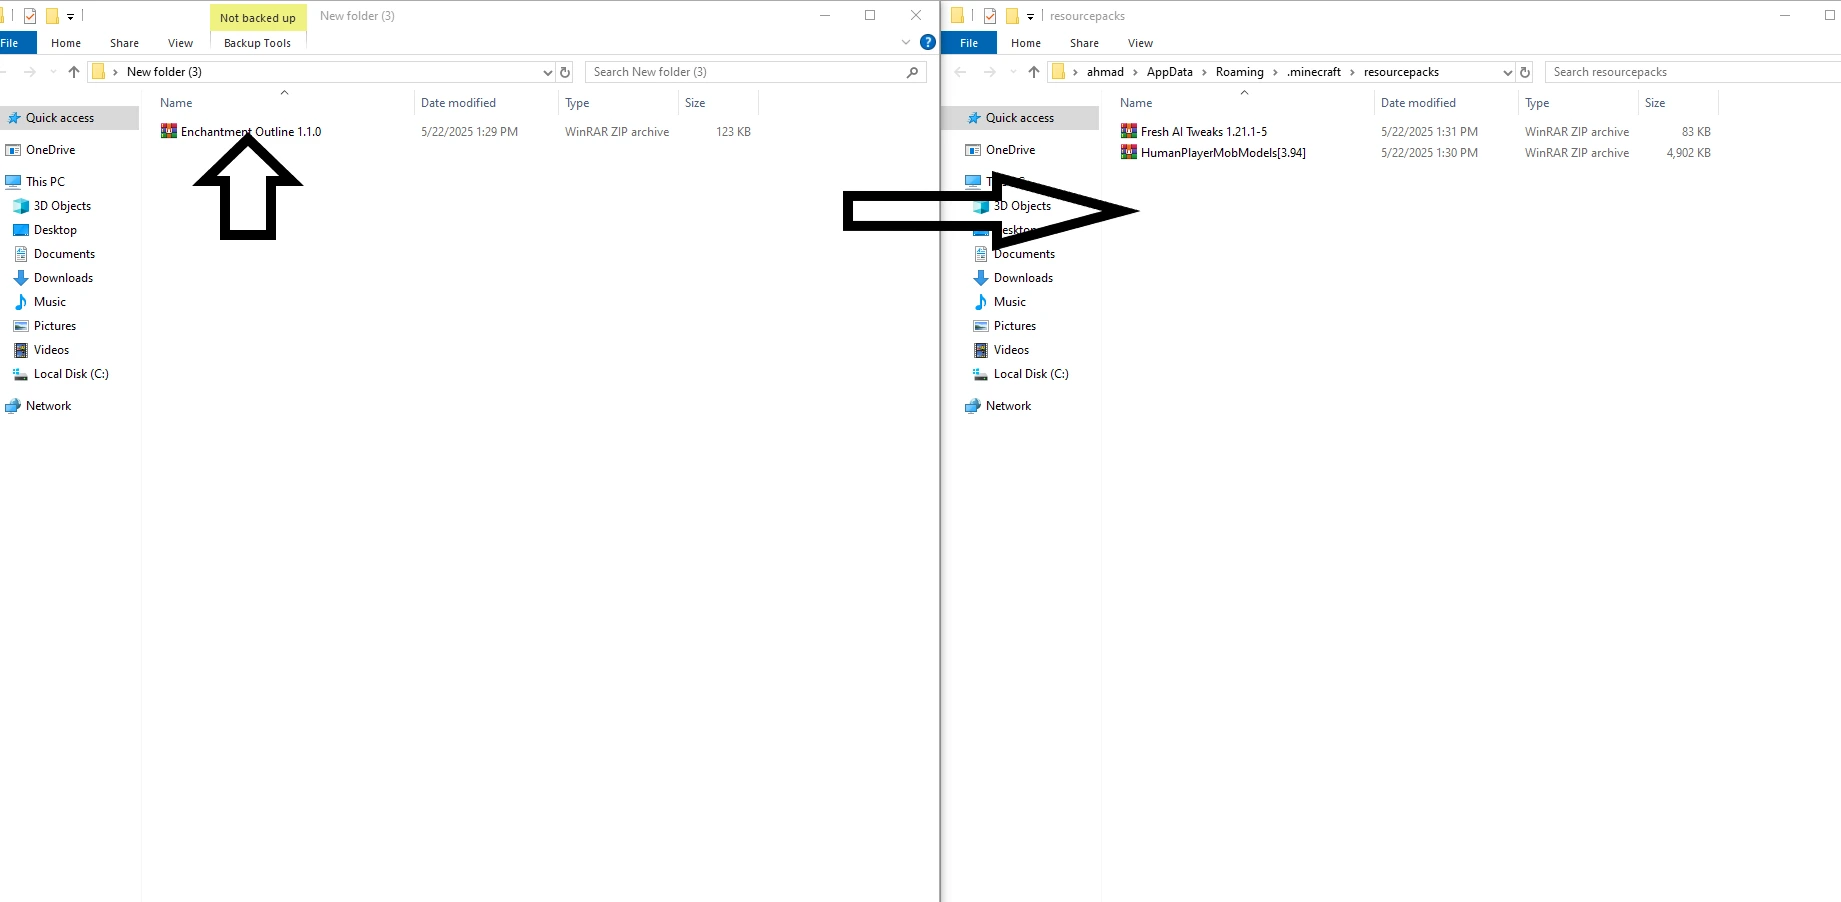Click the Up arrow in resourcepacks window

(1034, 72)
